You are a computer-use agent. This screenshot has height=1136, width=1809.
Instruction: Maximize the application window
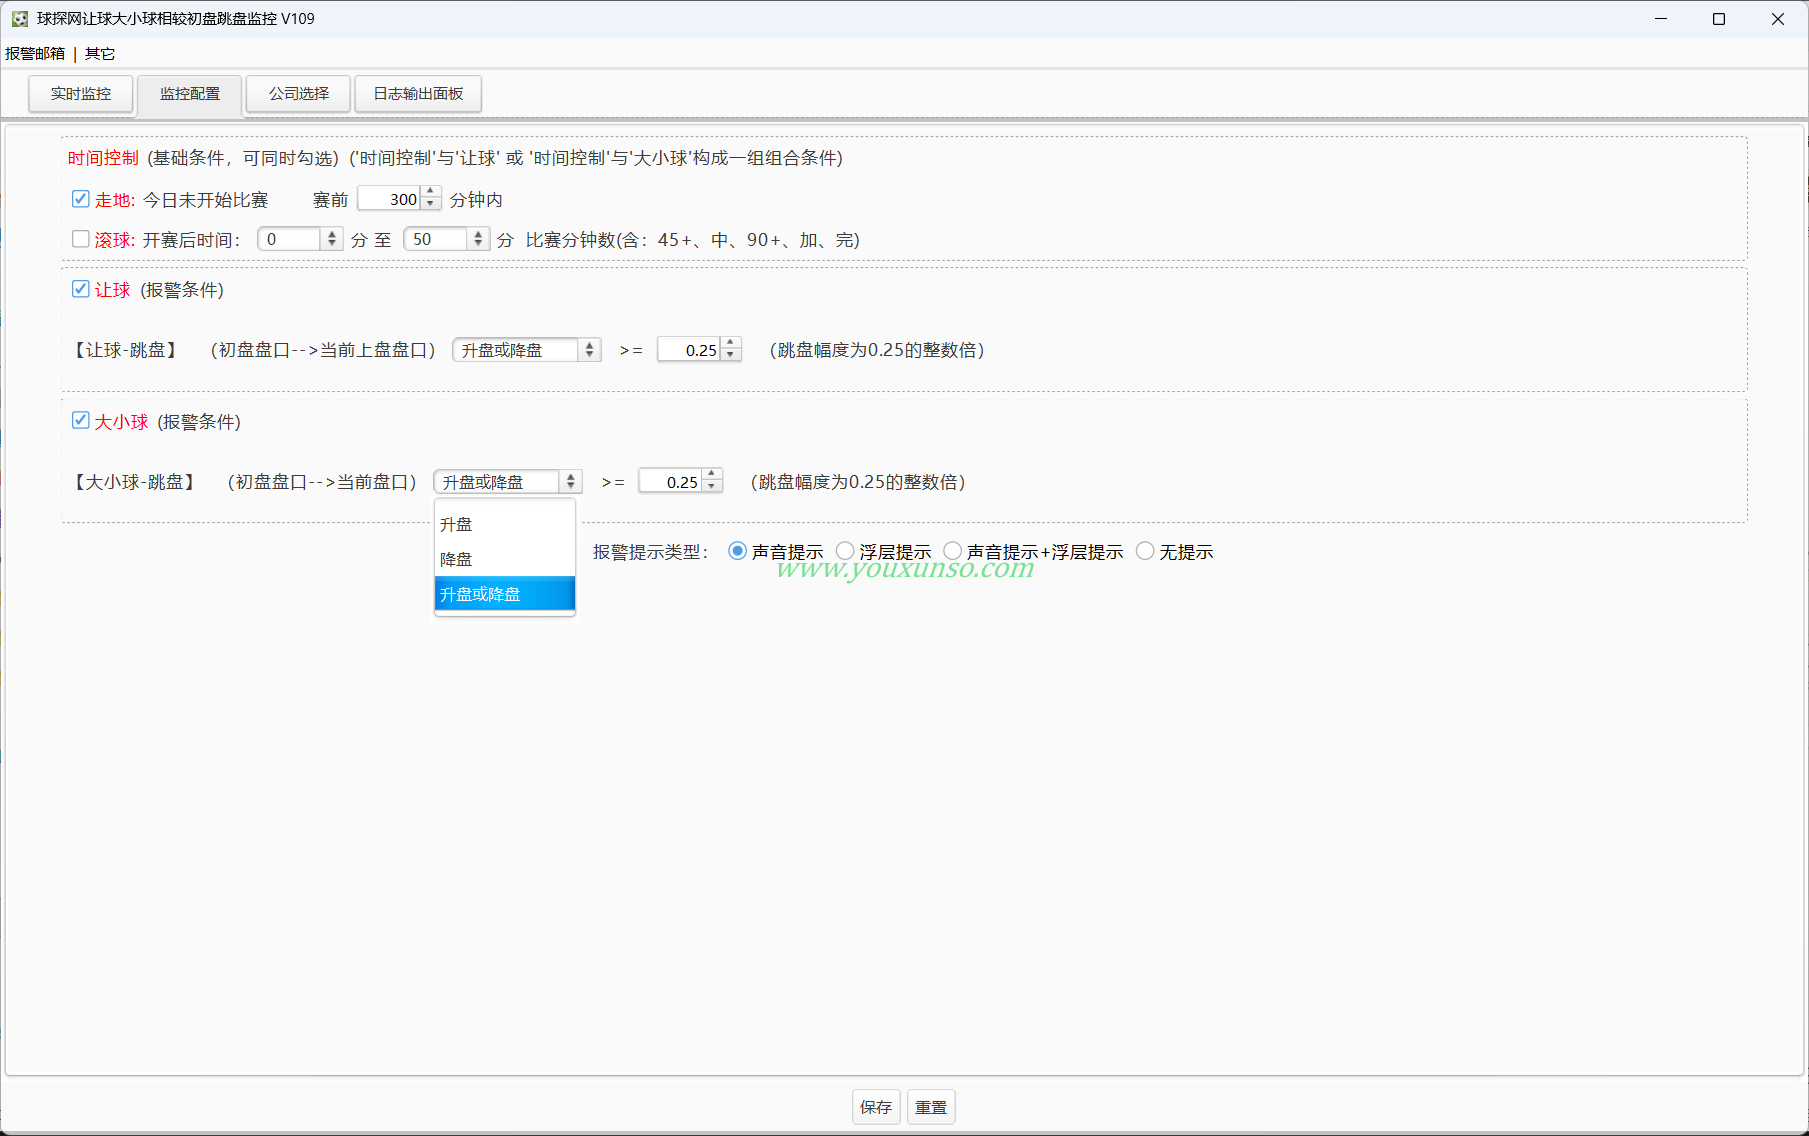[1719, 19]
